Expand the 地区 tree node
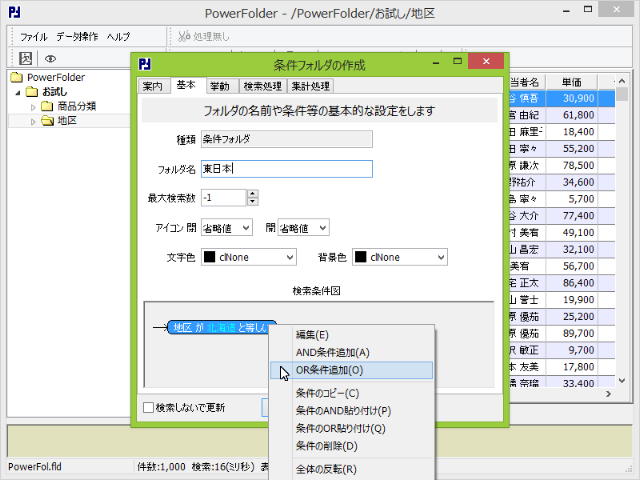 point(33,122)
